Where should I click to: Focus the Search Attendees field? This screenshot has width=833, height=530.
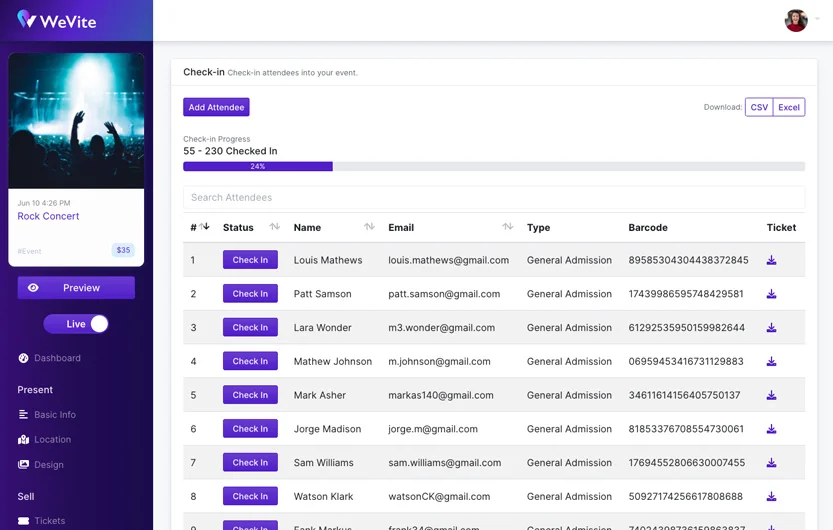(493, 198)
